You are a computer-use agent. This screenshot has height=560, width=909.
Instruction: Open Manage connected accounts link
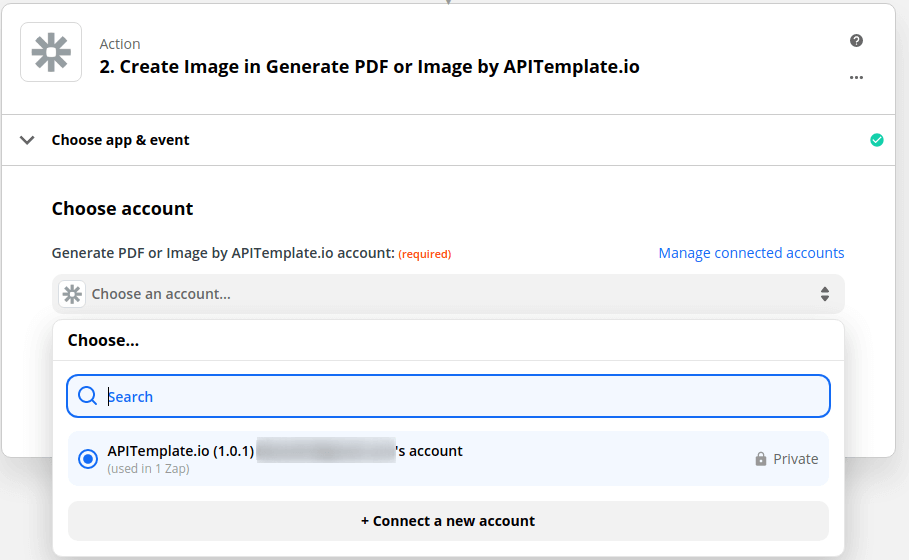pos(751,253)
